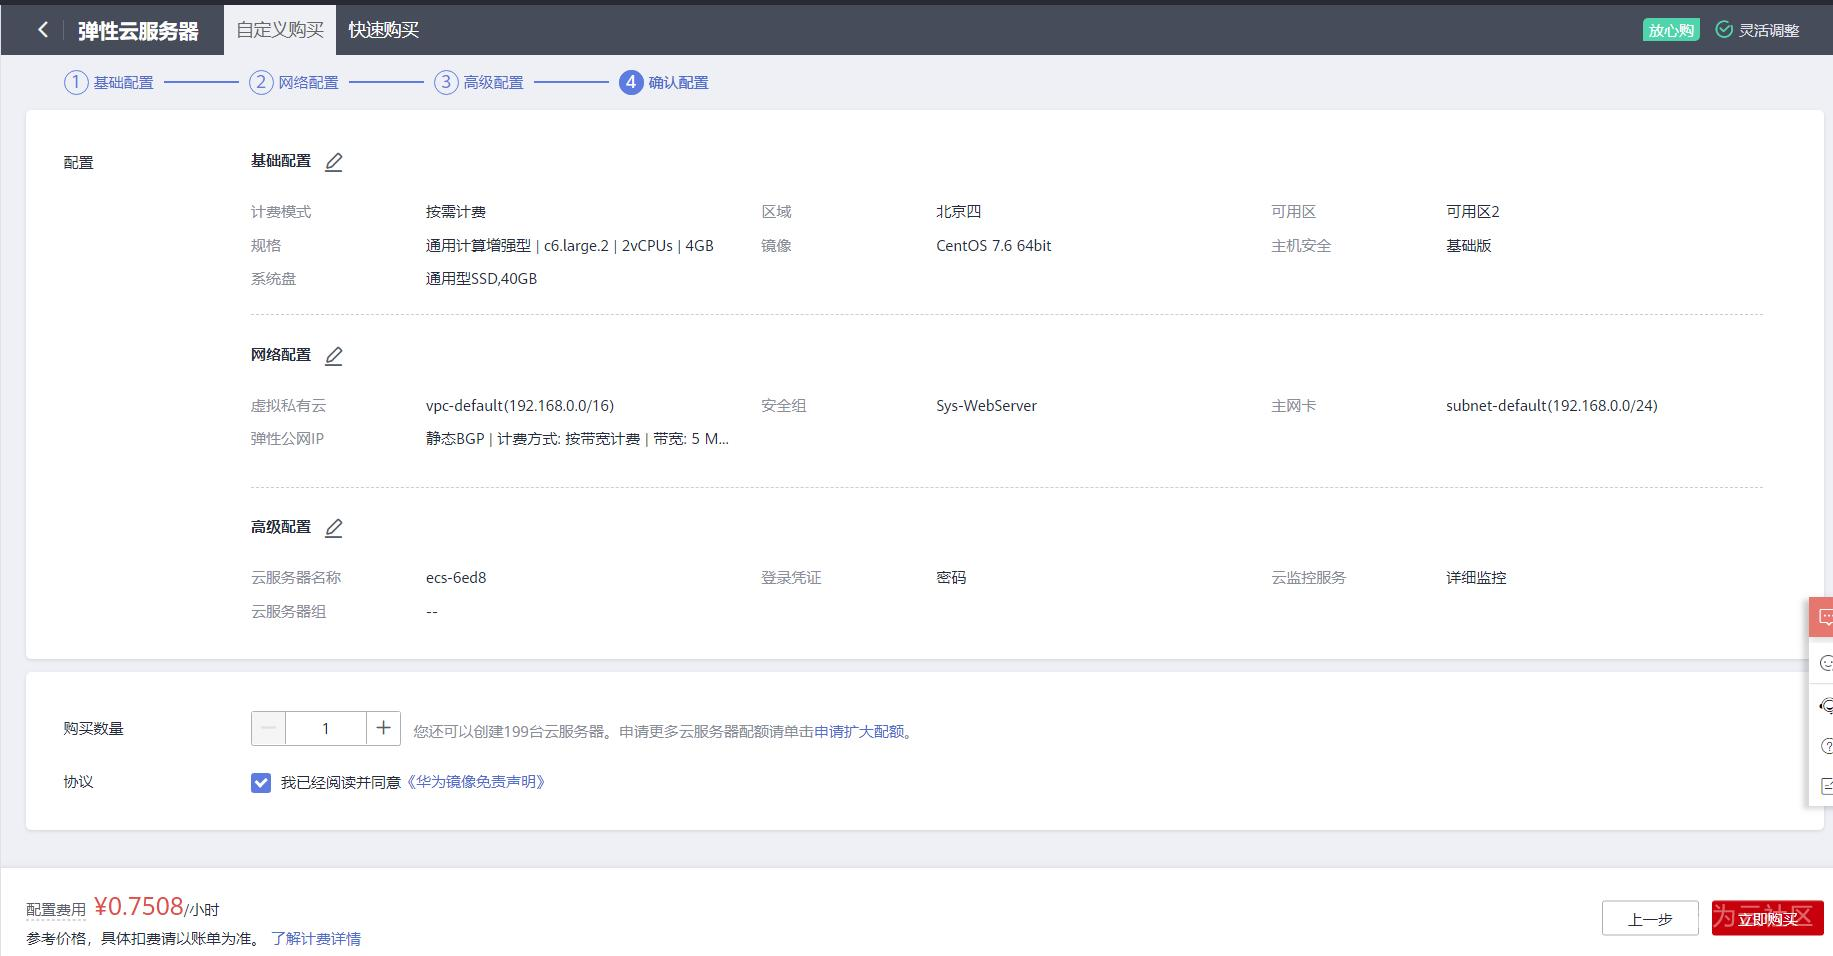Image resolution: width=1833 pixels, height=956 pixels.
Task: Open the 《华为镜像免责声明》 link
Action: click(475, 782)
